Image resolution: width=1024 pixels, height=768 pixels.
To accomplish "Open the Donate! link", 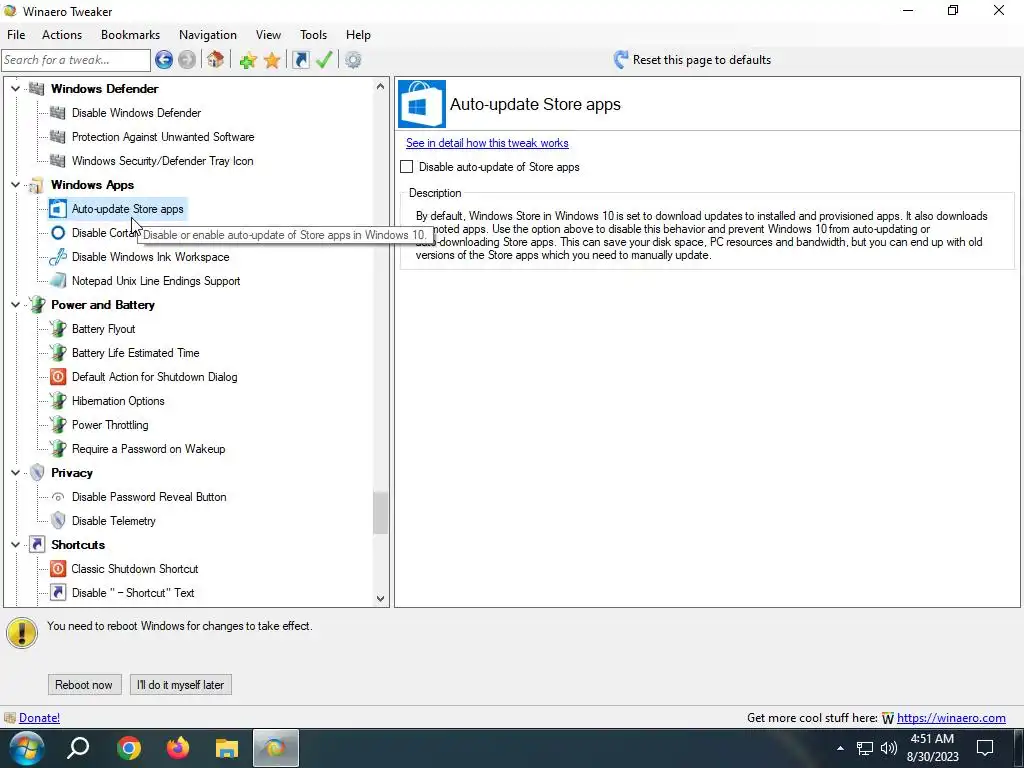I will (x=39, y=718).
